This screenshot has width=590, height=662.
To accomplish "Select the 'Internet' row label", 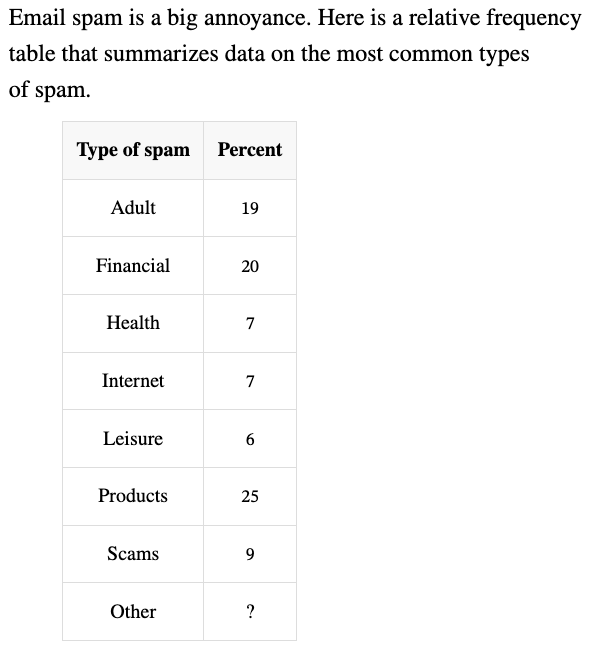I will tap(133, 381).
